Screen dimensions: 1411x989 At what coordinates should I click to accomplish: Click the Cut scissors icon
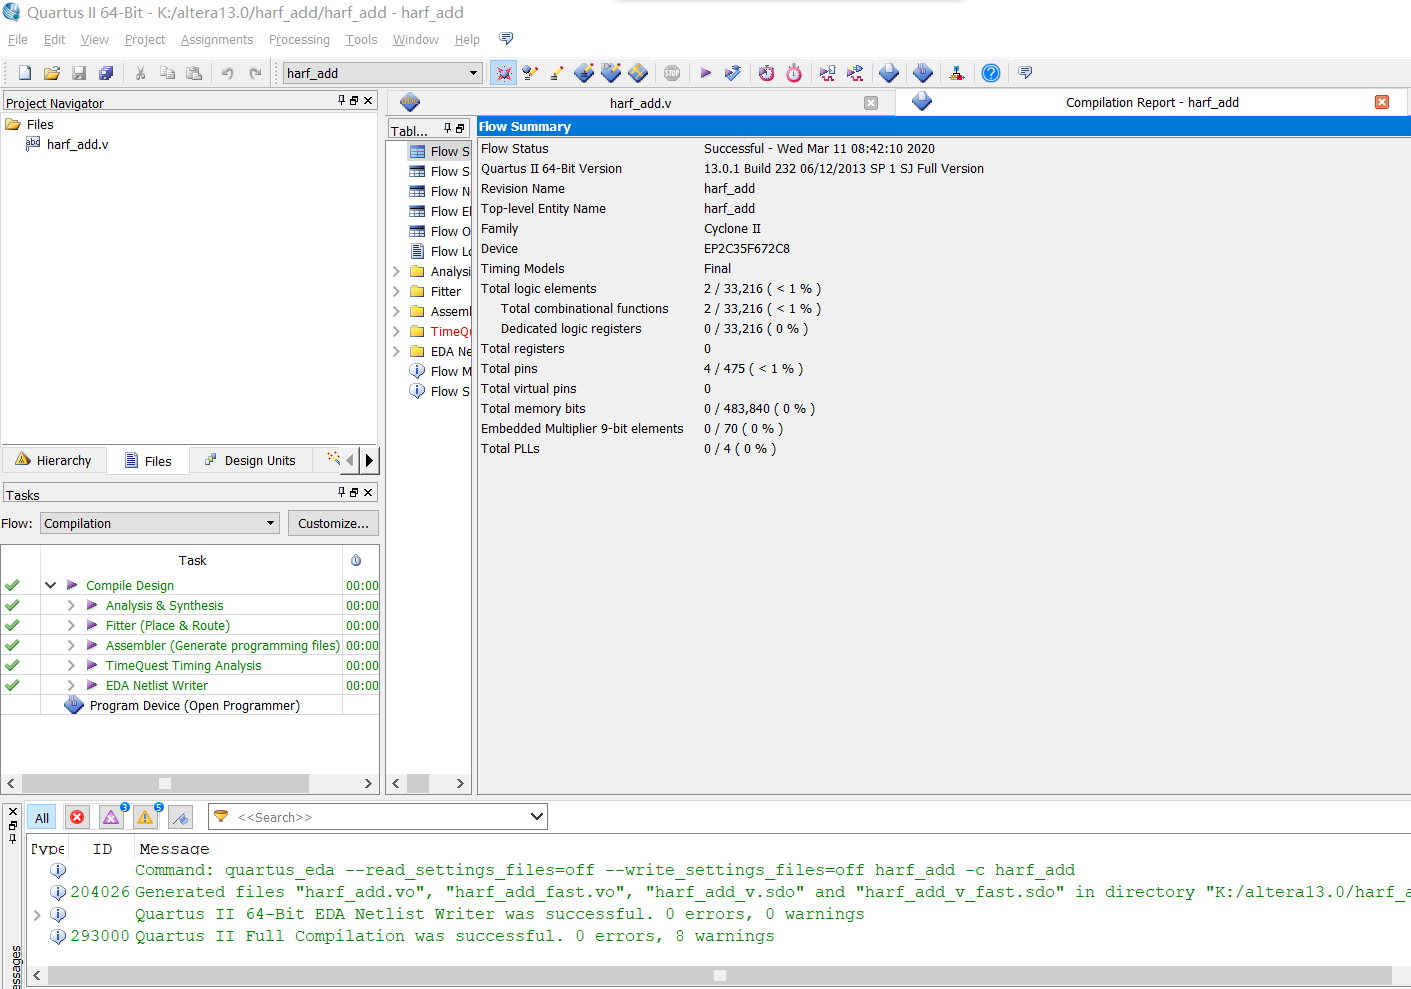click(140, 73)
